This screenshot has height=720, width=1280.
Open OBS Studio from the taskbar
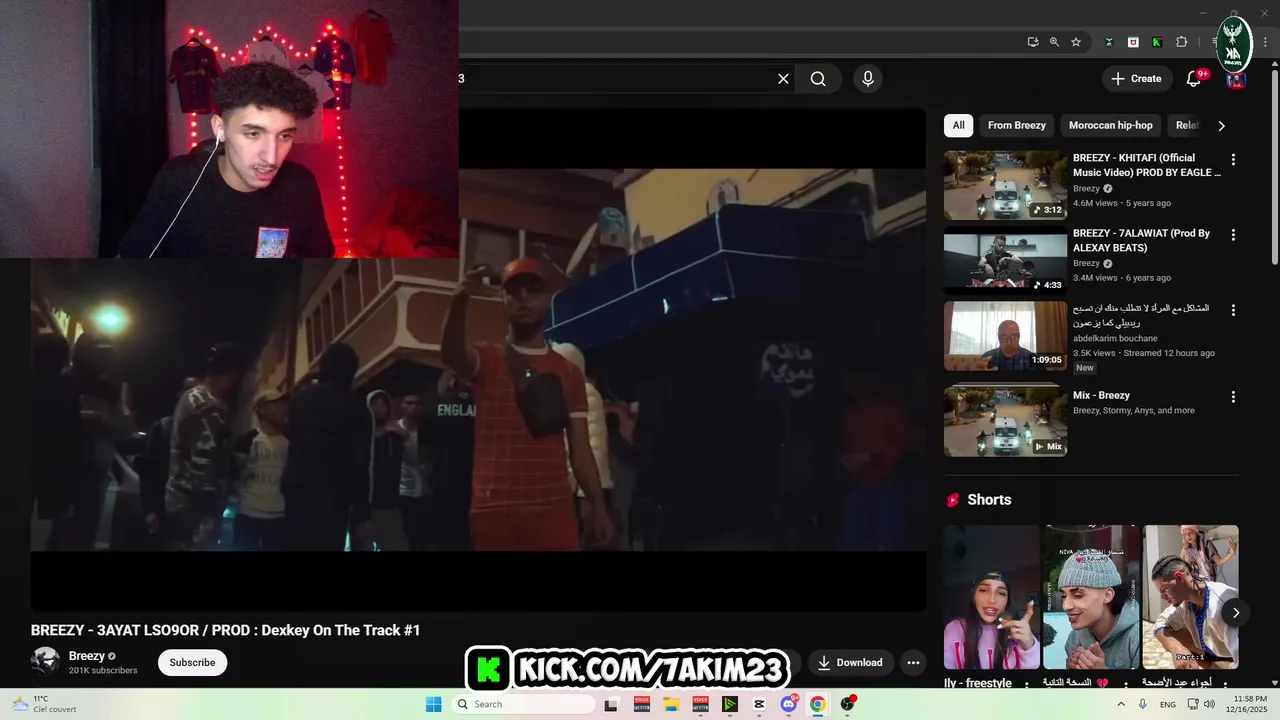pyautogui.click(x=848, y=704)
